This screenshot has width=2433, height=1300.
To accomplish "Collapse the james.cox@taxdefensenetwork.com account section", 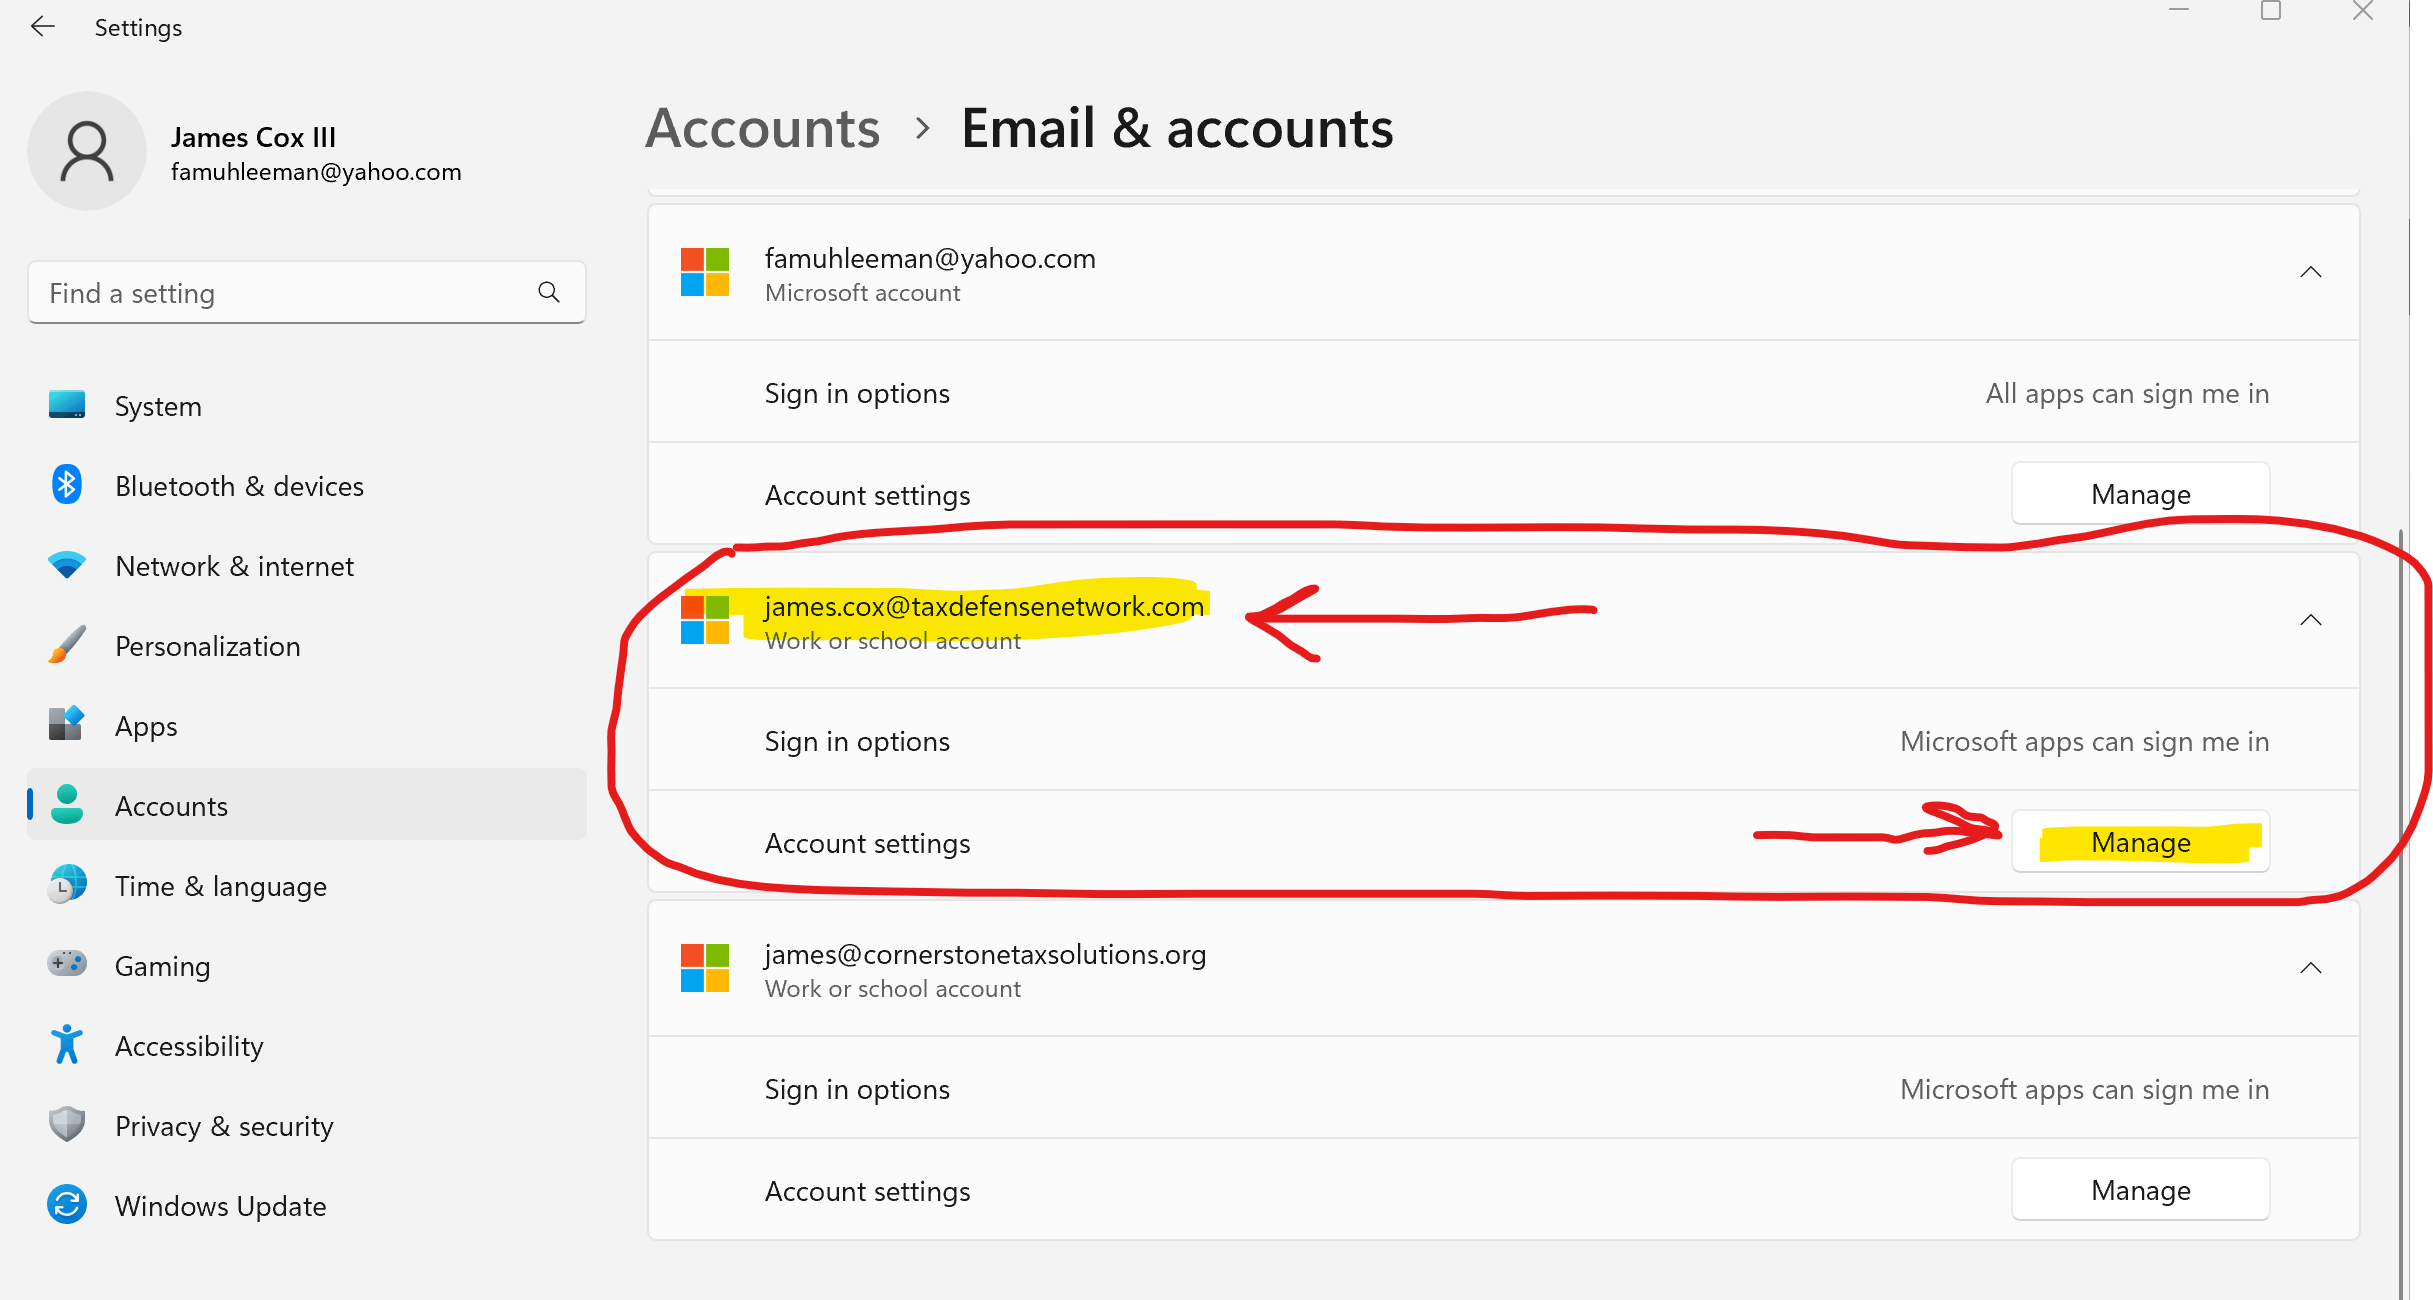I will [2310, 620].
